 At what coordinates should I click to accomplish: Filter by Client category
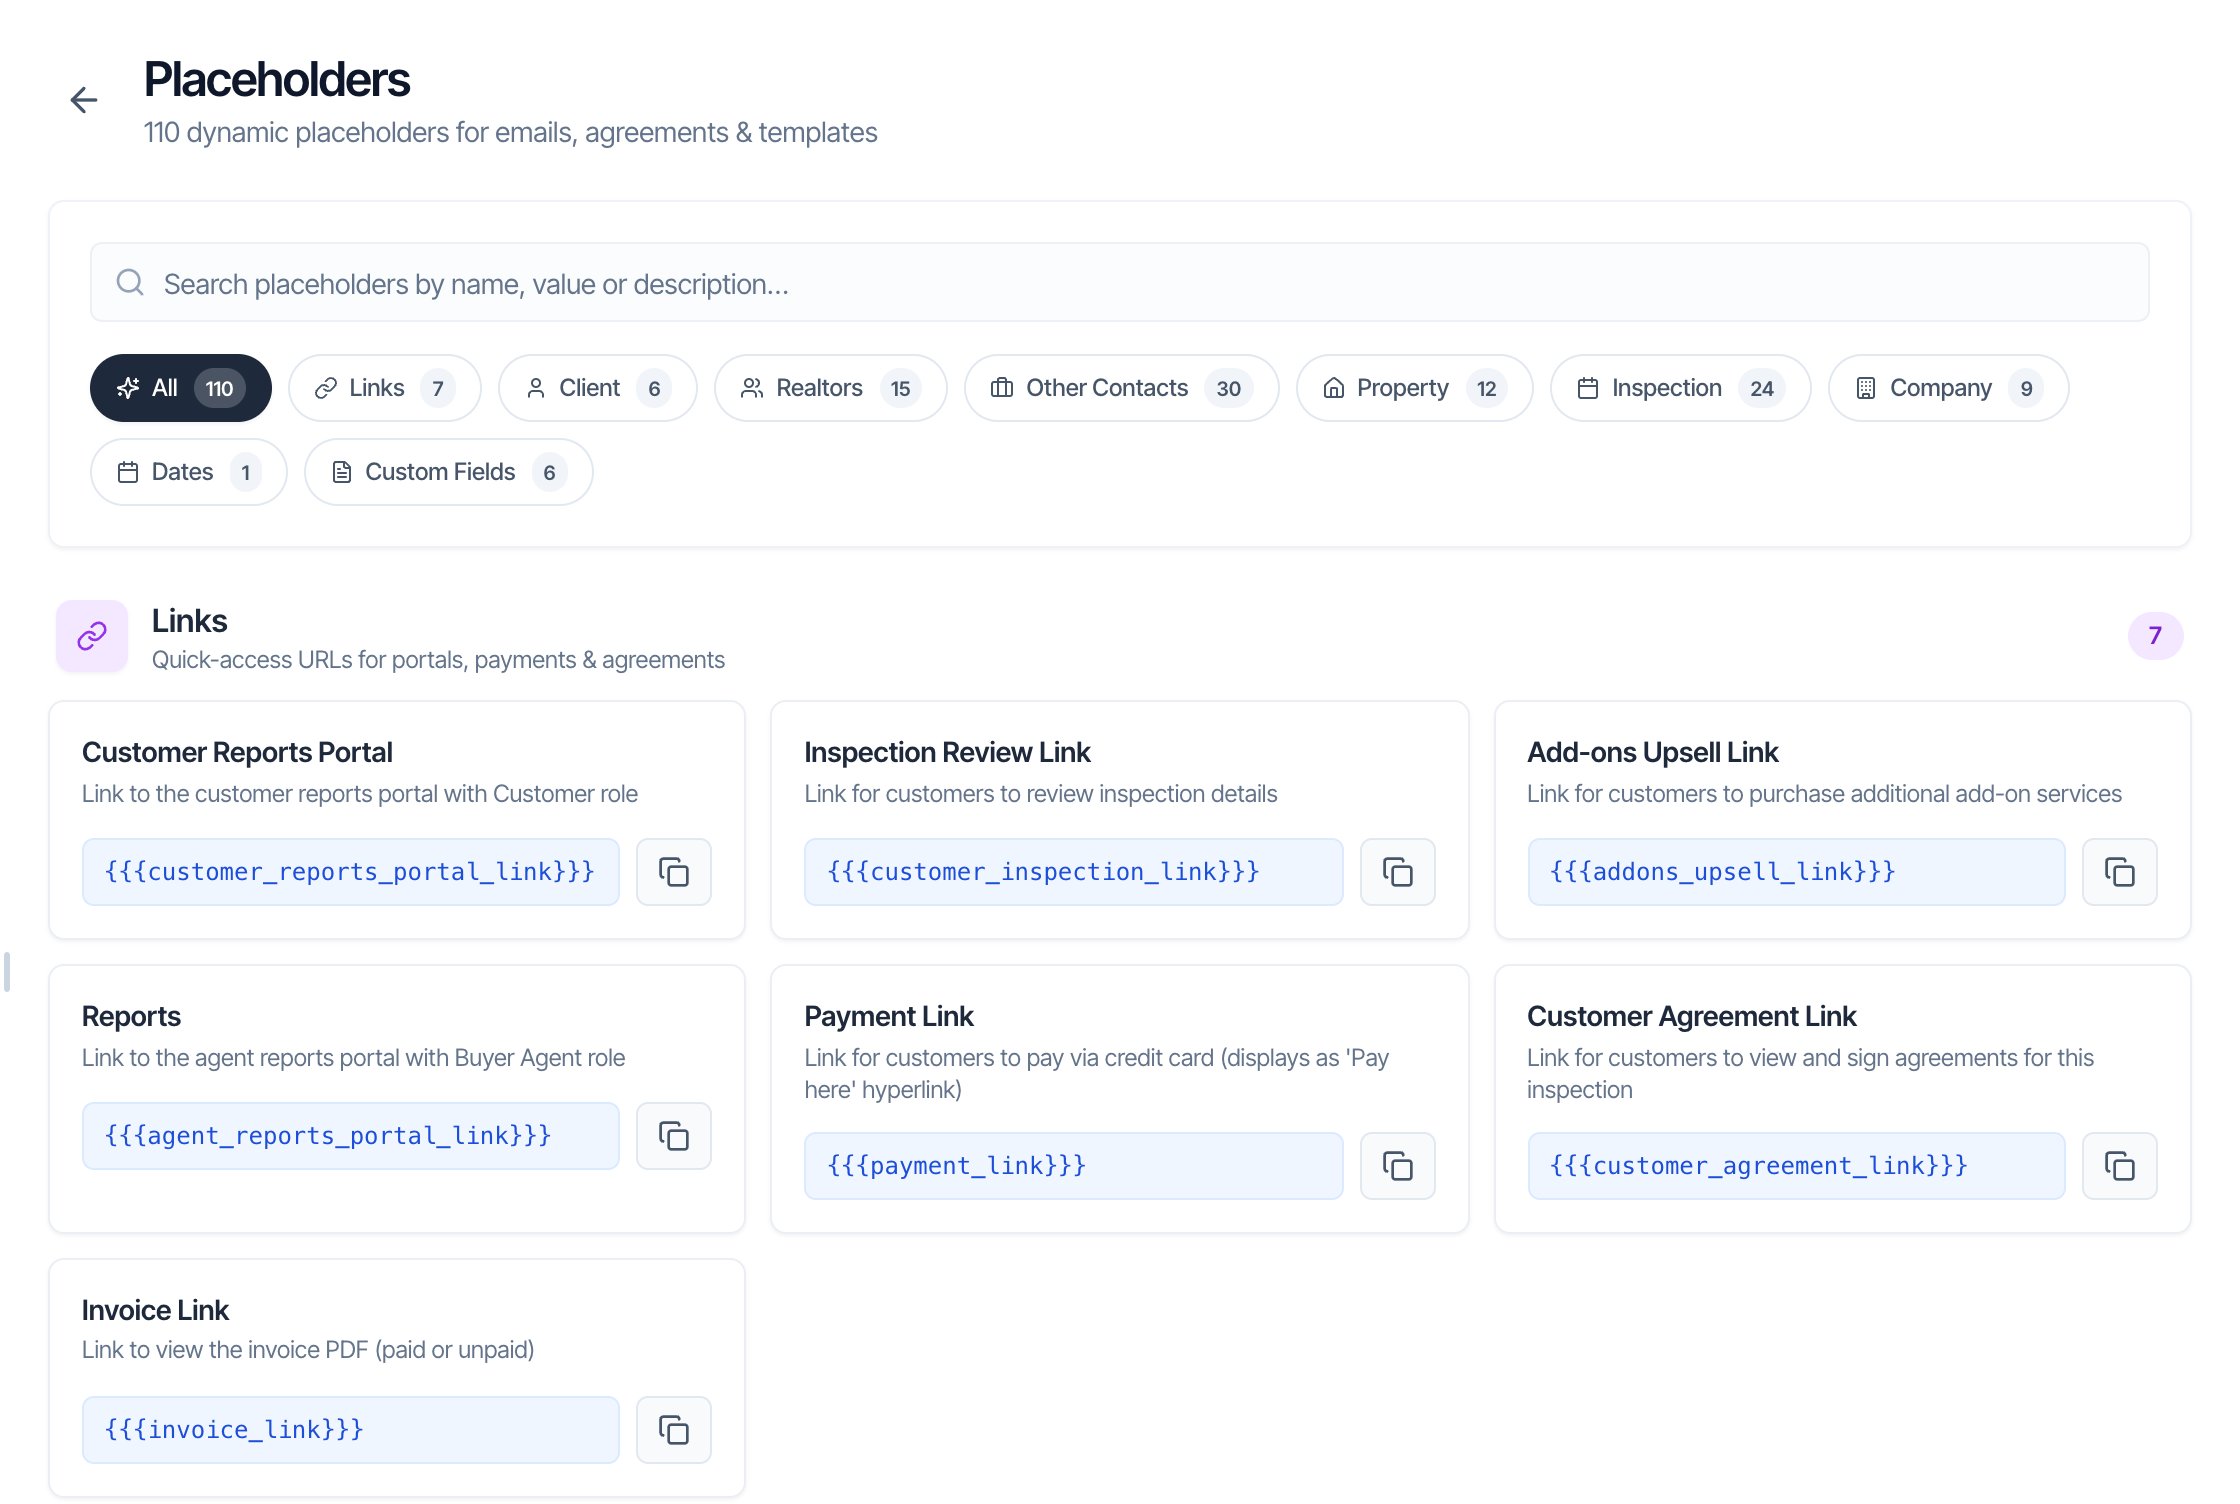(x=598, y=388)
